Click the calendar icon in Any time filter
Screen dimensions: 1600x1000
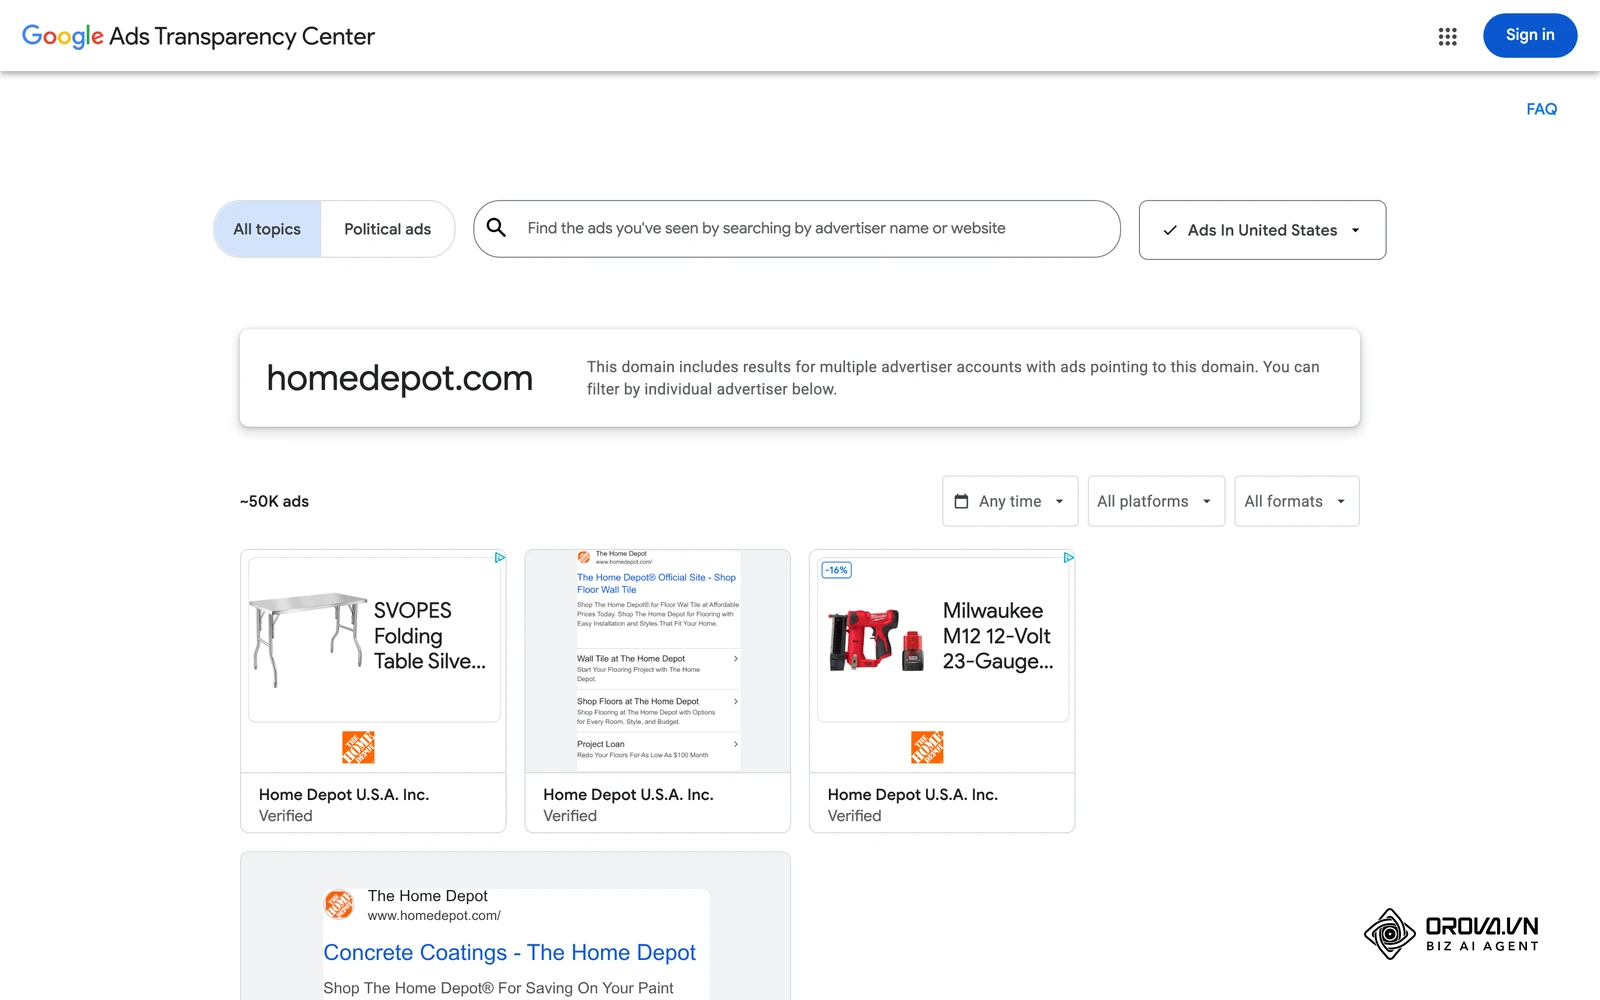pos(961,501)
